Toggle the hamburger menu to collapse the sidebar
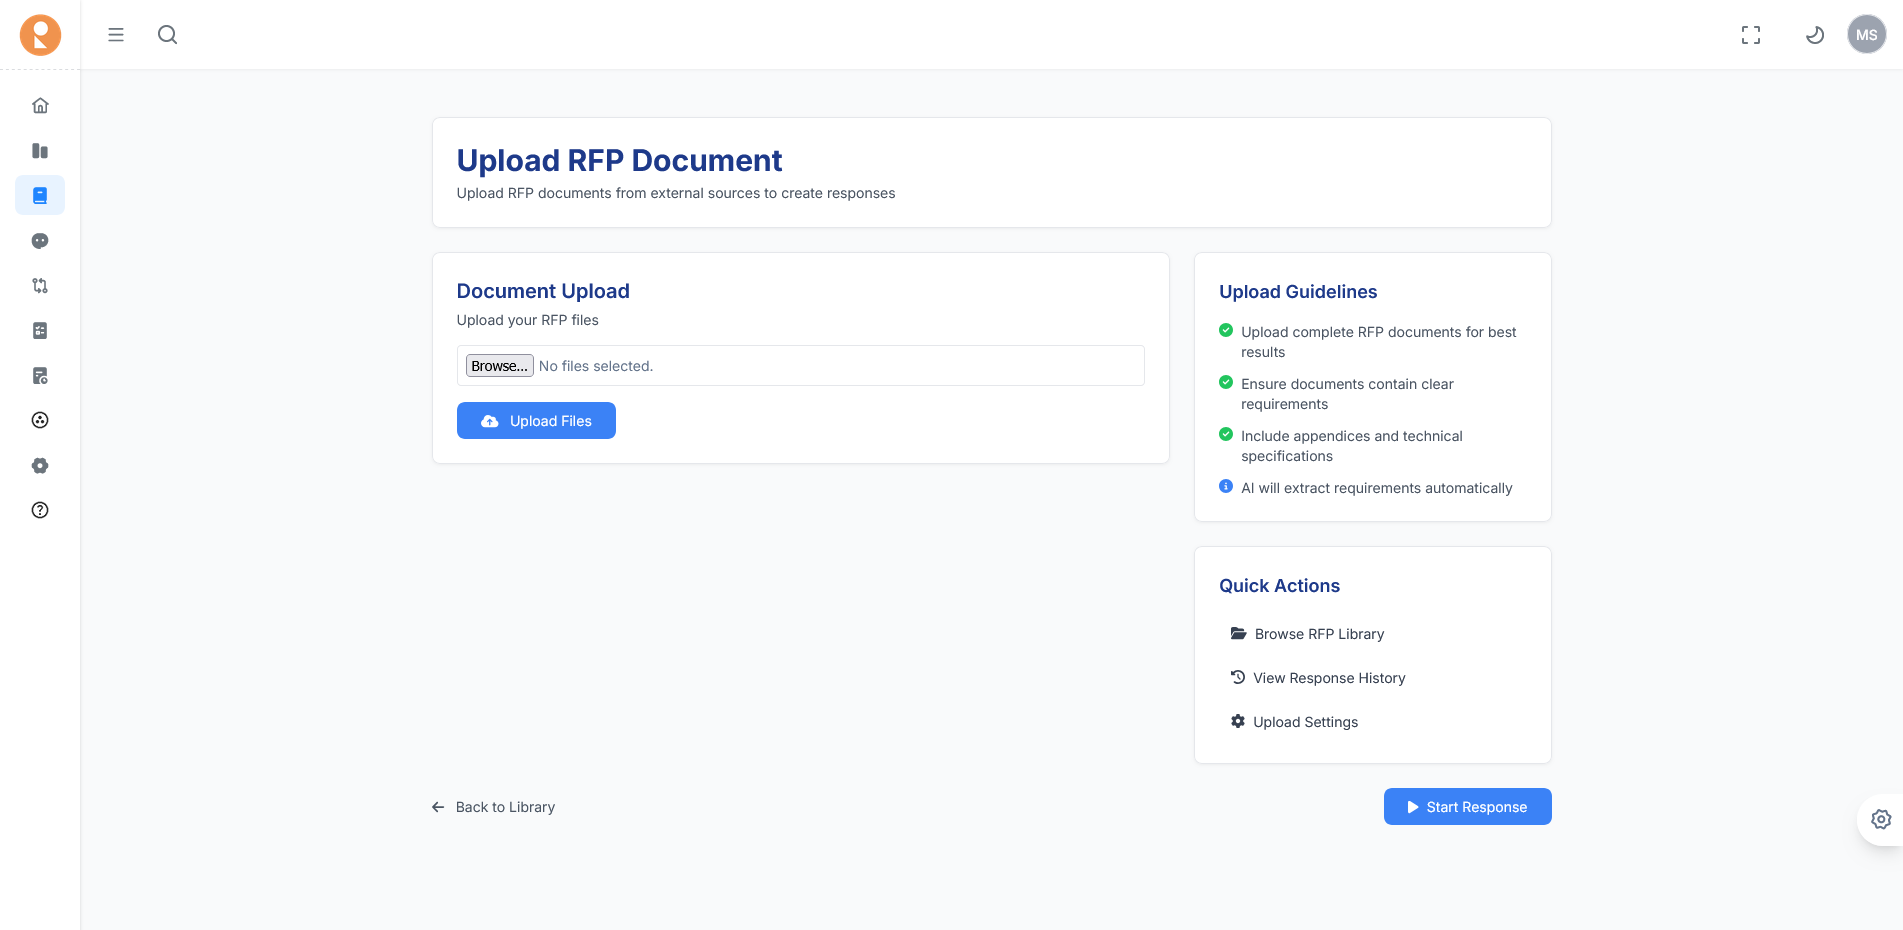 click(116, 35)
